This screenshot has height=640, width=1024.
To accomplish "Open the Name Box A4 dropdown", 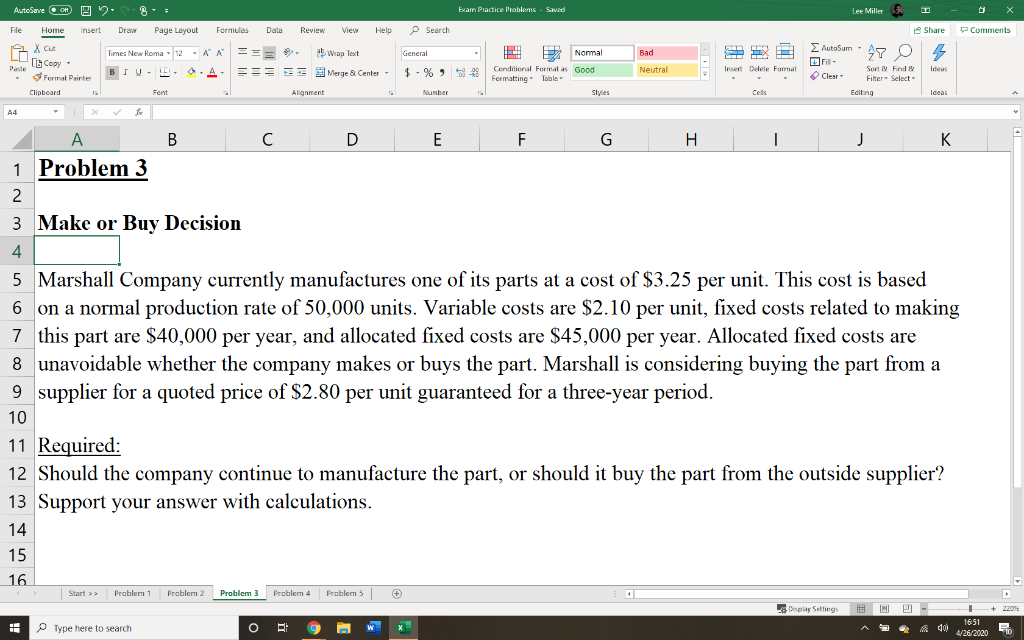I will (56, 112).
